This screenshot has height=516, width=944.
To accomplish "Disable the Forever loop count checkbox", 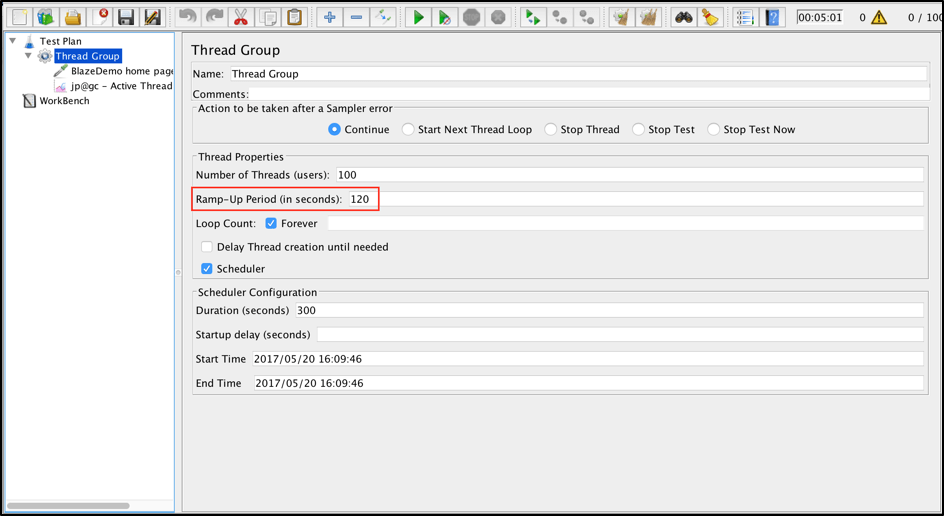I will (x=271, y=224).
